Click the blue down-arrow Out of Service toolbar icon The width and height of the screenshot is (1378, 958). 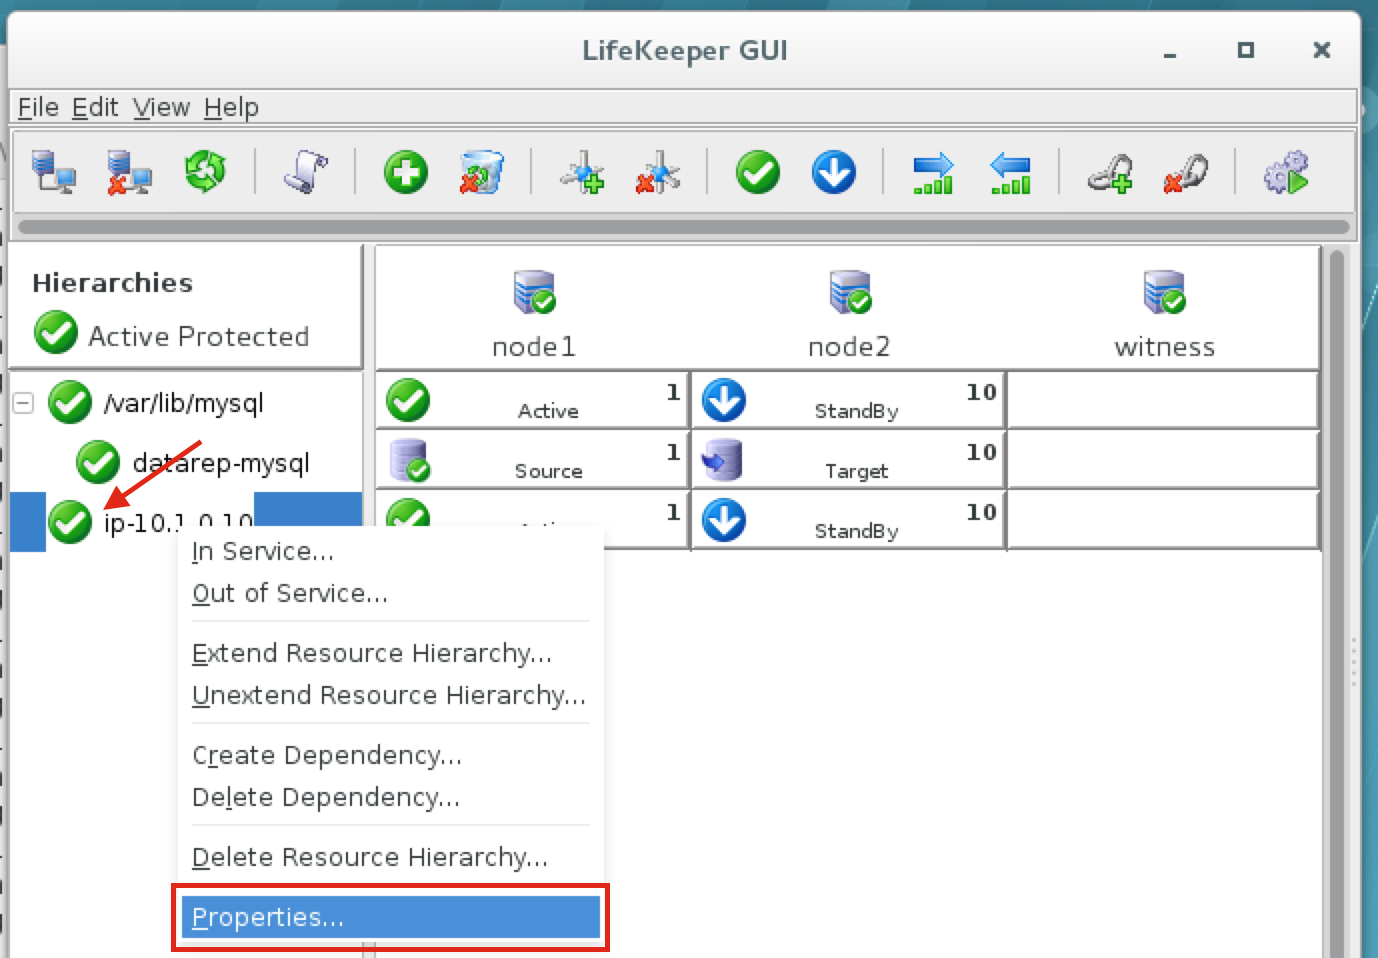click(834, 172)
